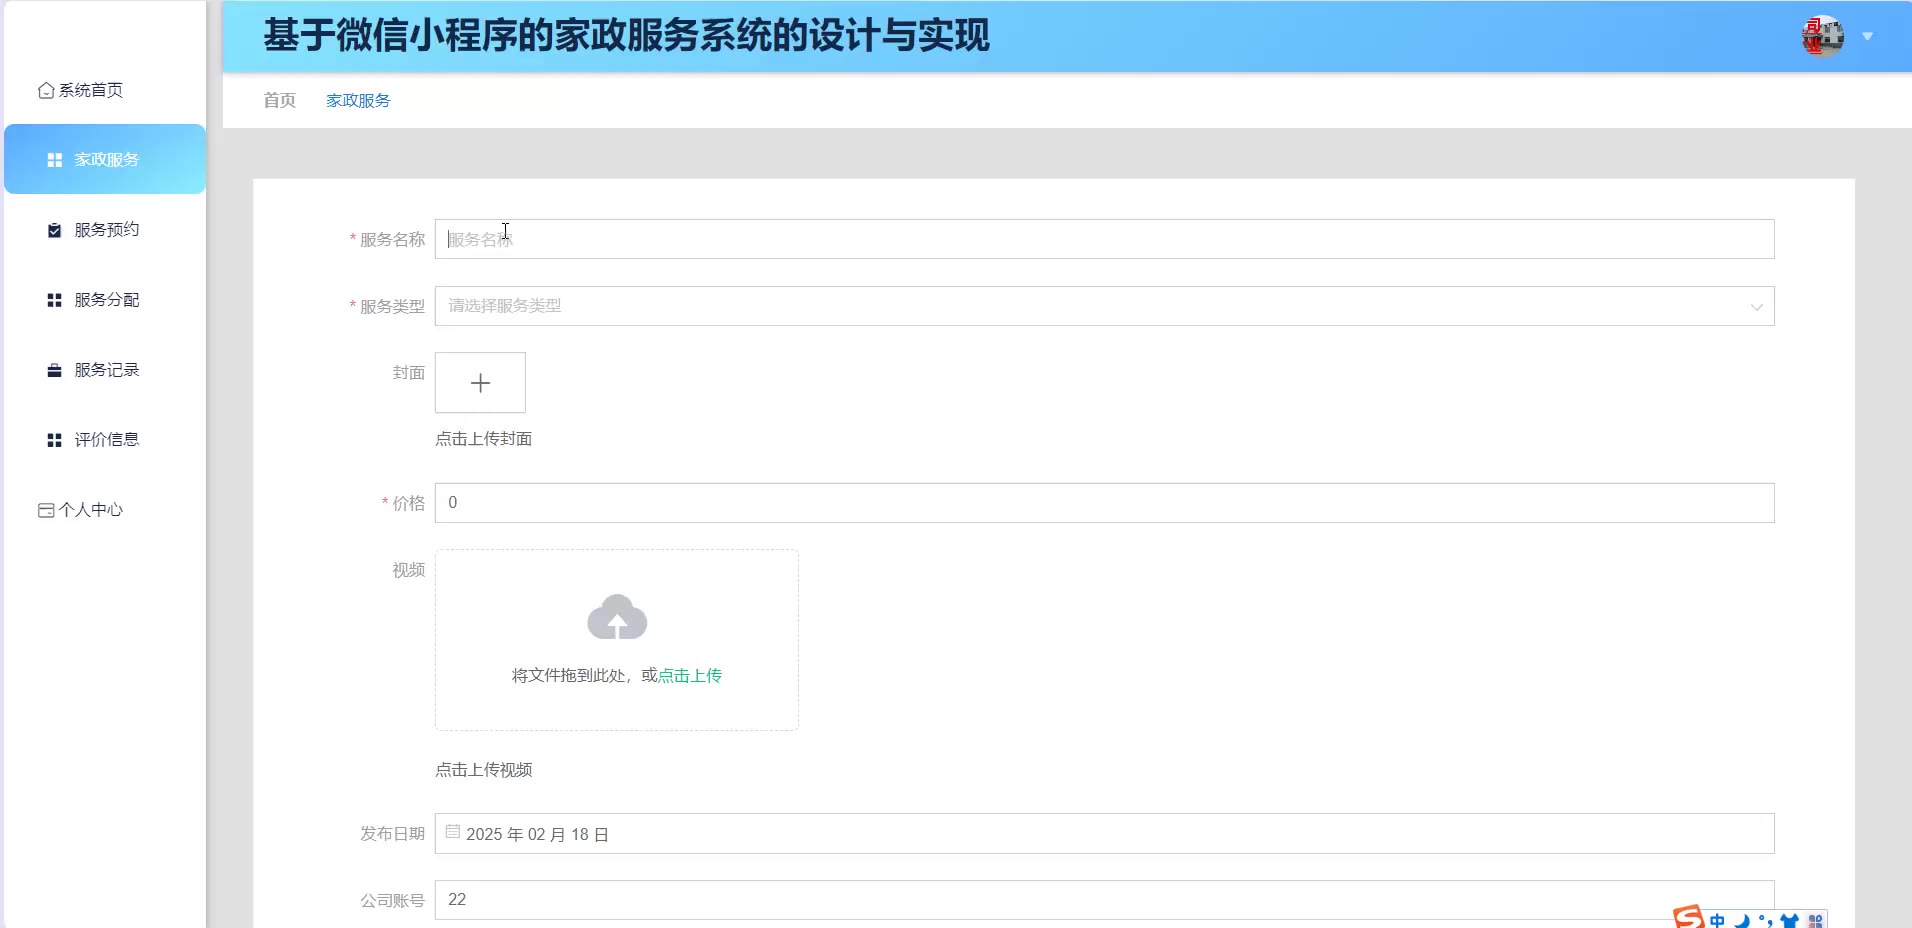The width and height of the screenshot is (1912, 928).
Task: Click 家政服务 breadcrumb link
Action: point(358,100)
